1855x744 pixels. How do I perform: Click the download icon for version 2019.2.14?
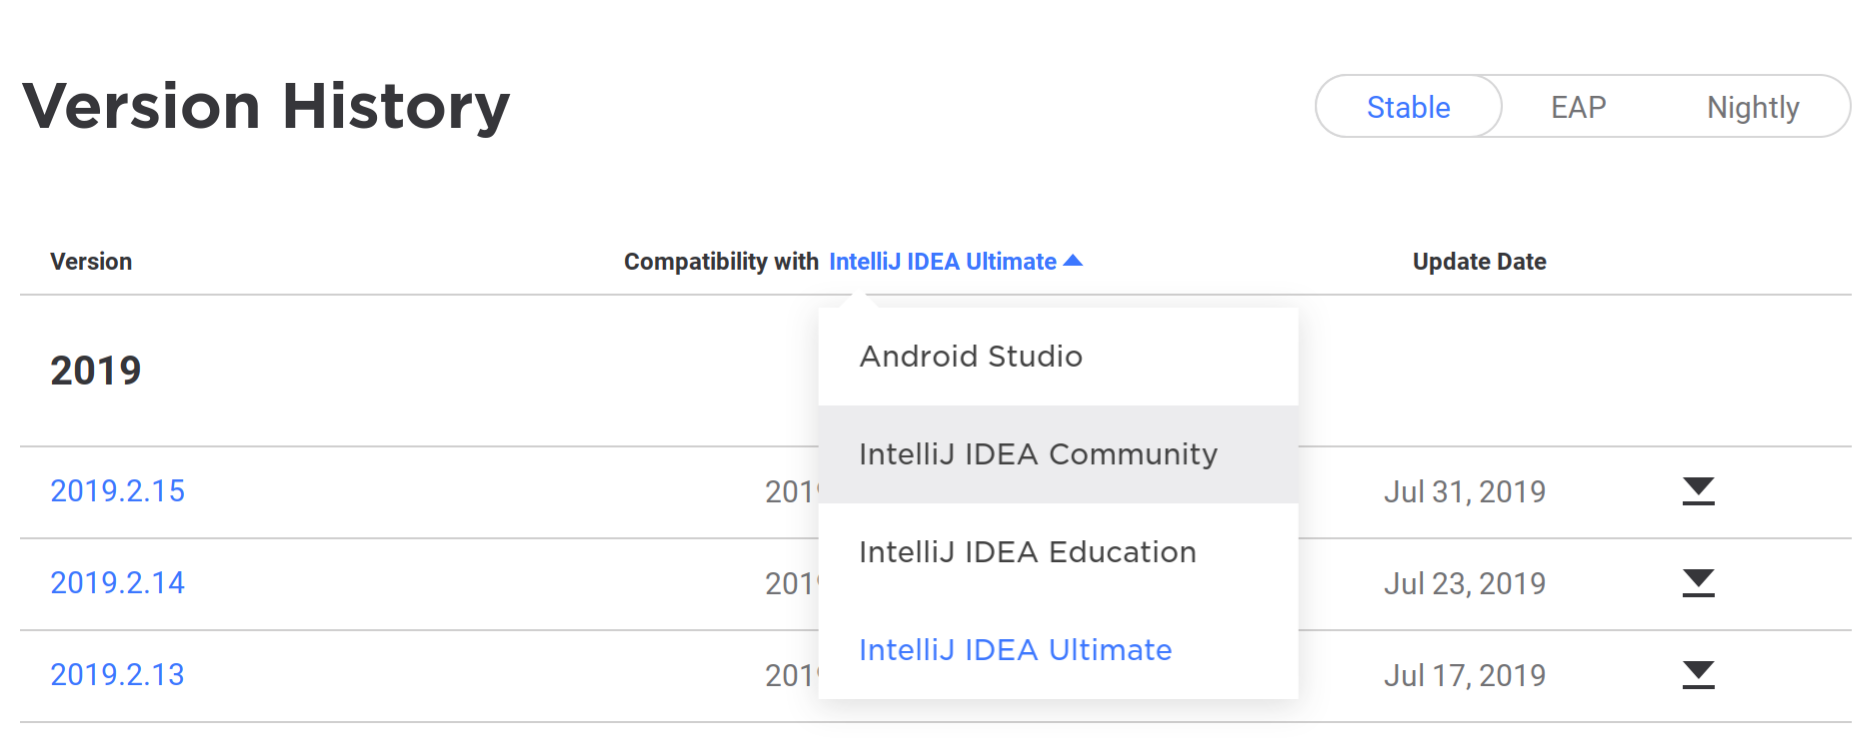tap(1698, 583)
